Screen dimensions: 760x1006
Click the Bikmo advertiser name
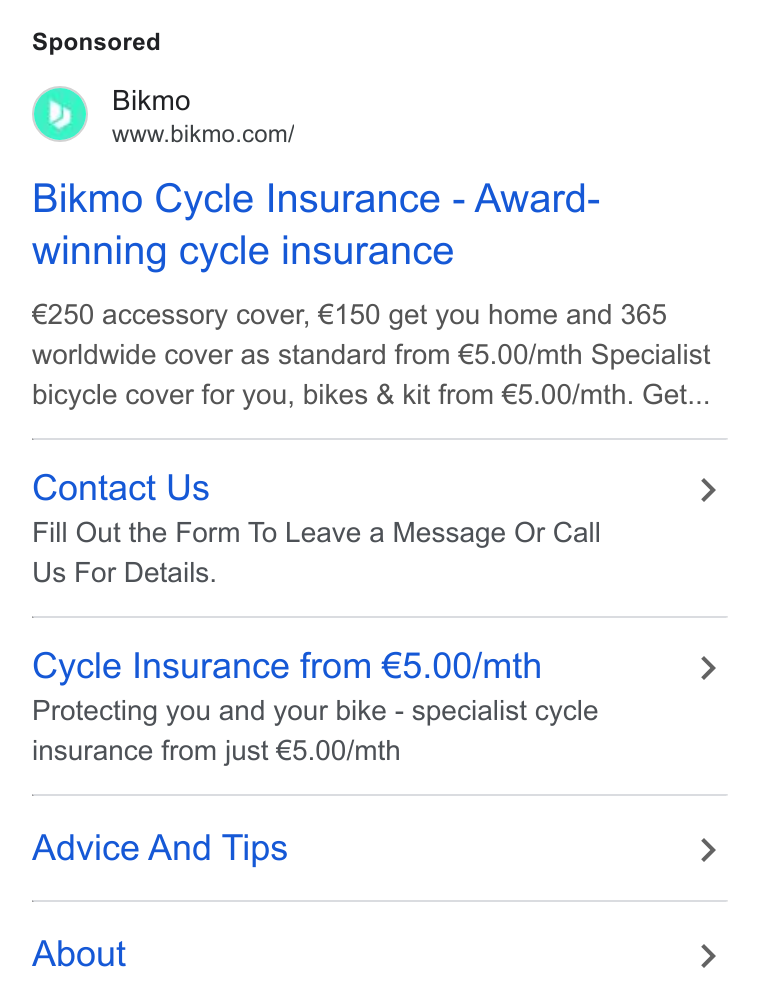pyautogui.click(x=151, y=101)
